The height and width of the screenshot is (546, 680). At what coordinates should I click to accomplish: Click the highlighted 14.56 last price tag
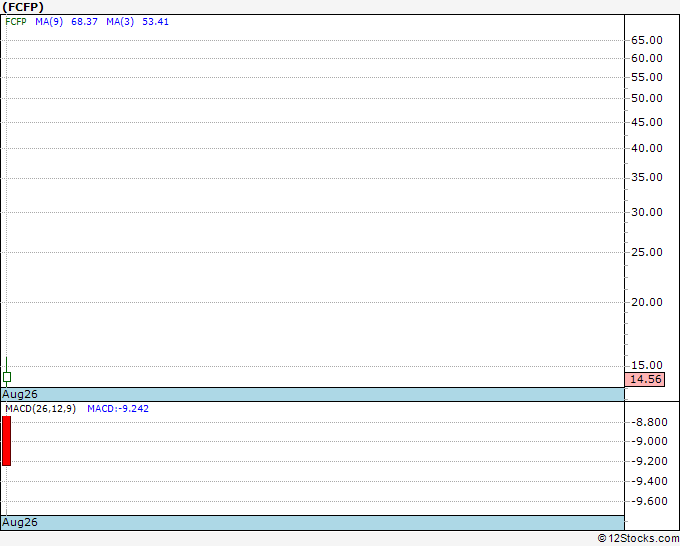coord(645,379)
